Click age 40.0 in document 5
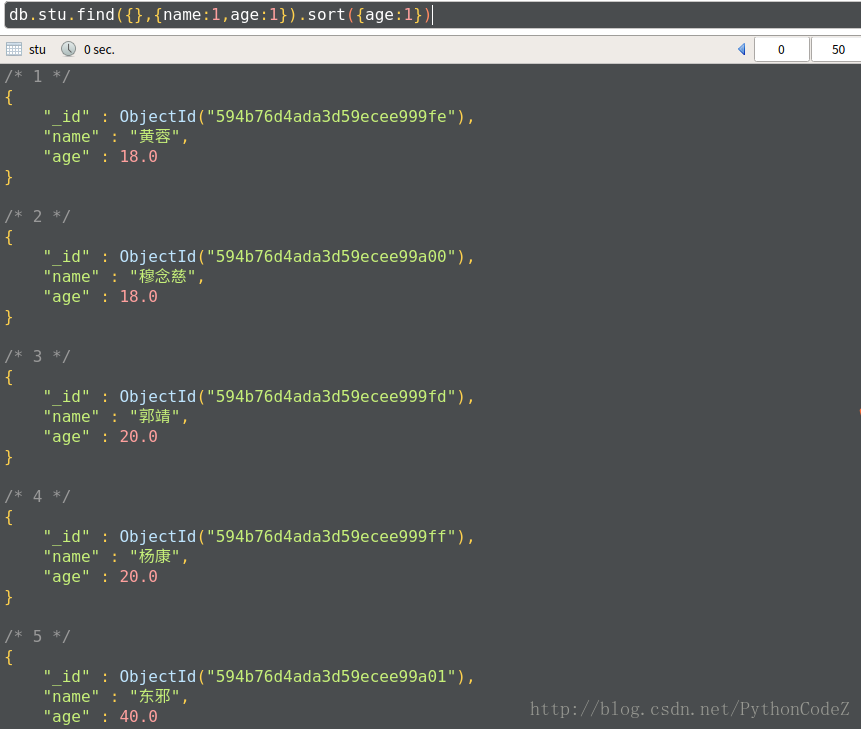Viewport: 861px width, 729px height. point(138,717)
